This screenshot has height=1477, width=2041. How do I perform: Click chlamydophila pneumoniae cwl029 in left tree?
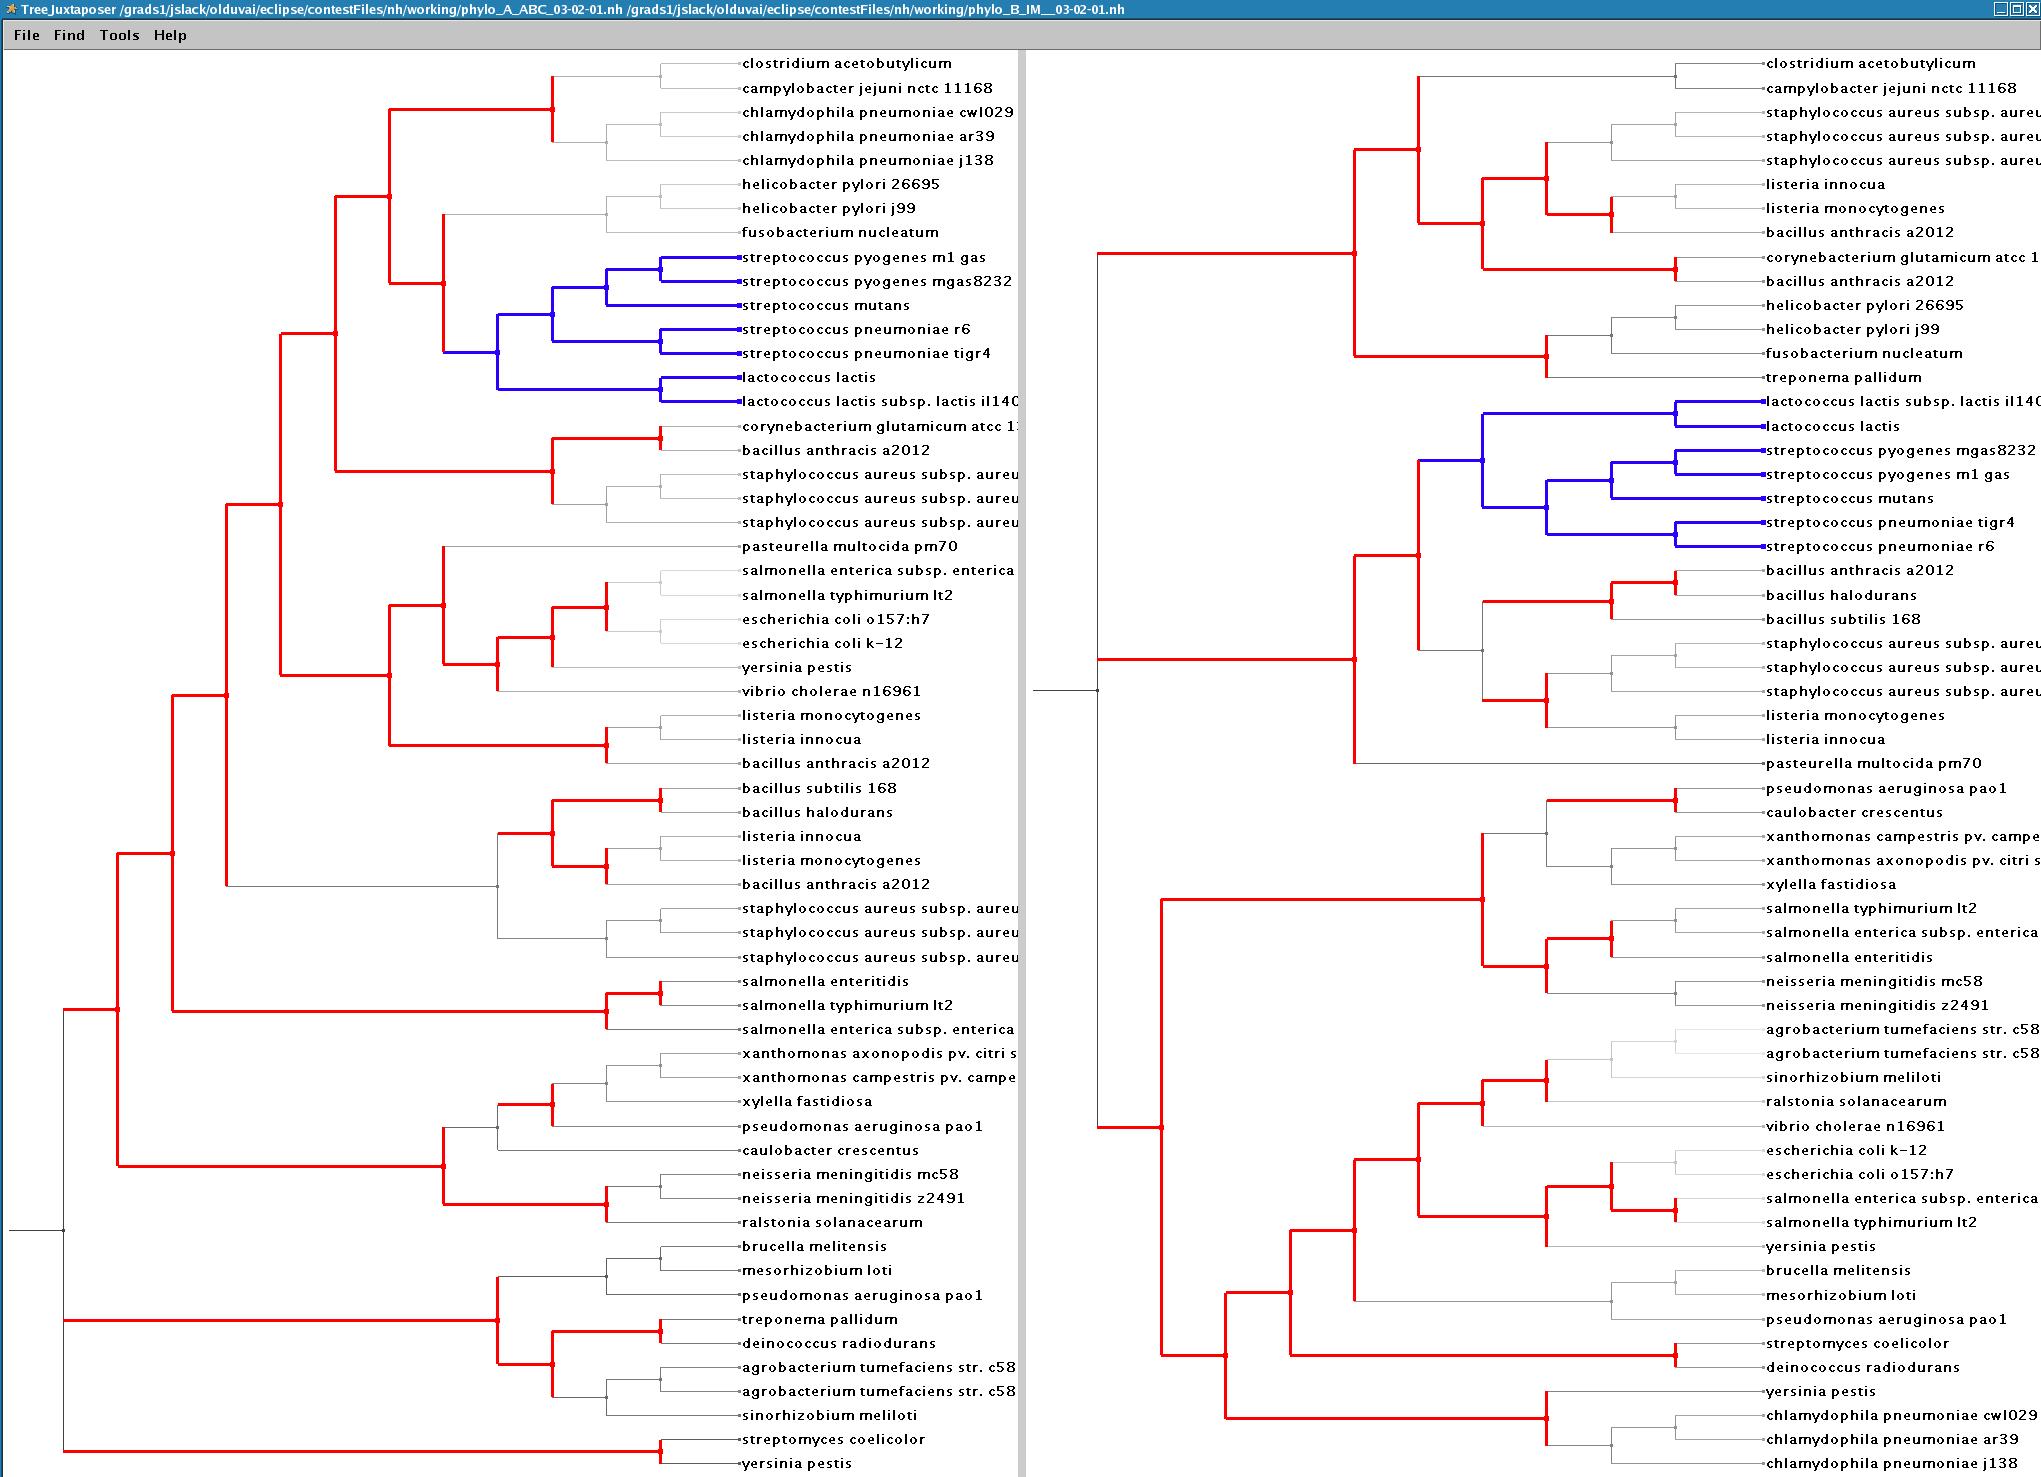click(x=878, y=112)
